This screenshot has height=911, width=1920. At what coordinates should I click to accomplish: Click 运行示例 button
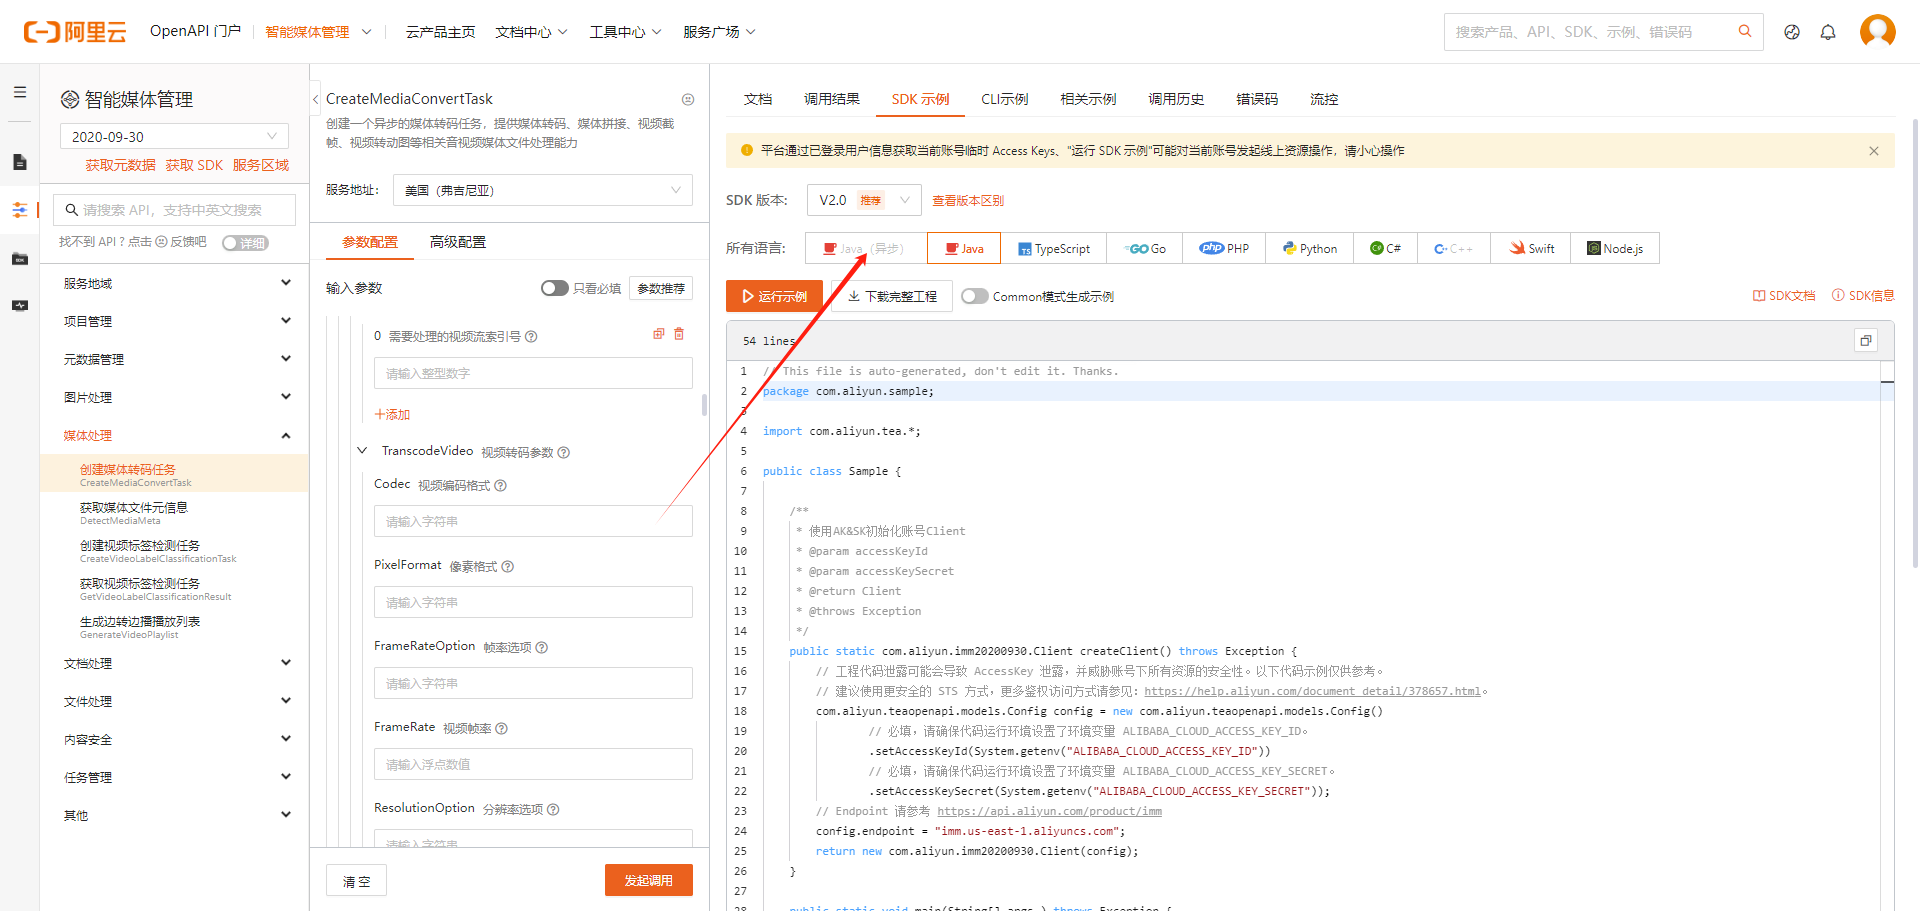point(774,296)
